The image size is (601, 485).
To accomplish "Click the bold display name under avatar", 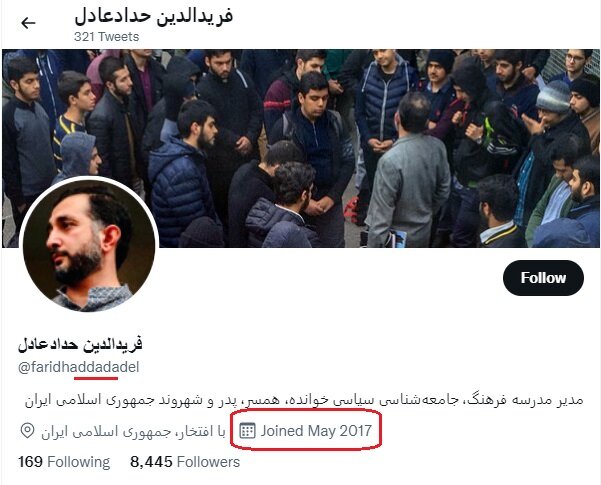I will 80,344.
